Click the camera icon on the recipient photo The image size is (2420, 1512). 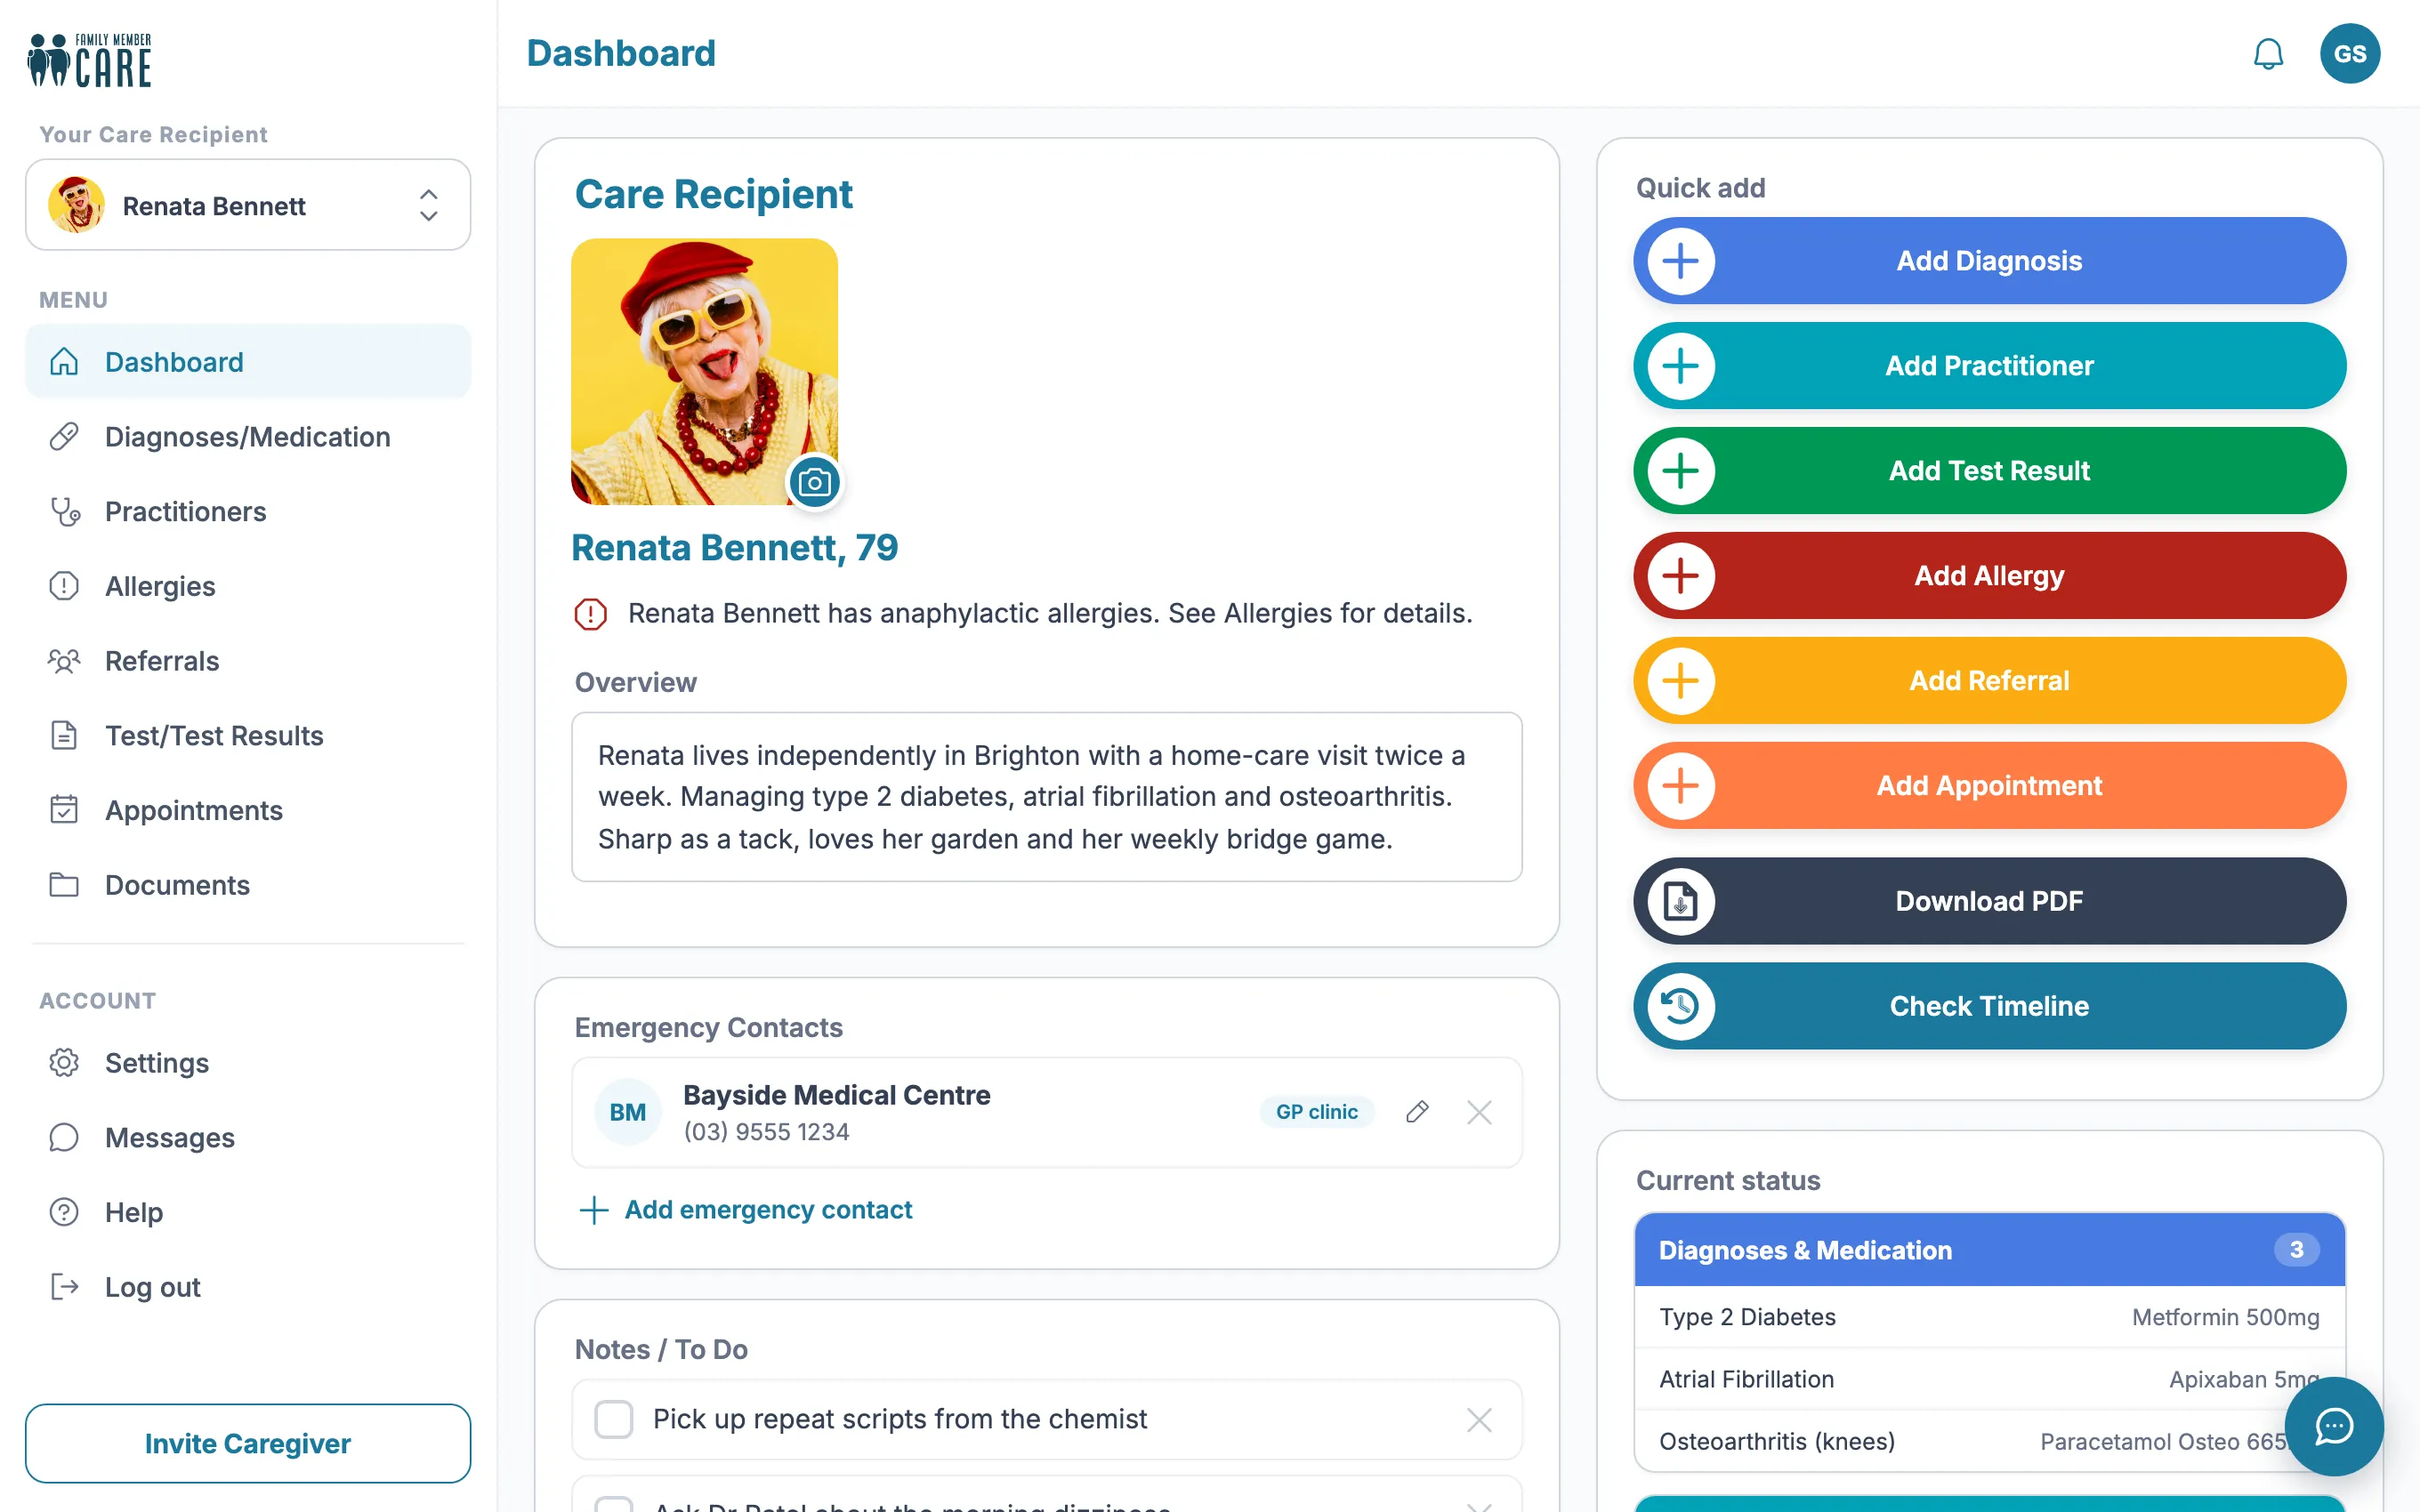point(814,483)
